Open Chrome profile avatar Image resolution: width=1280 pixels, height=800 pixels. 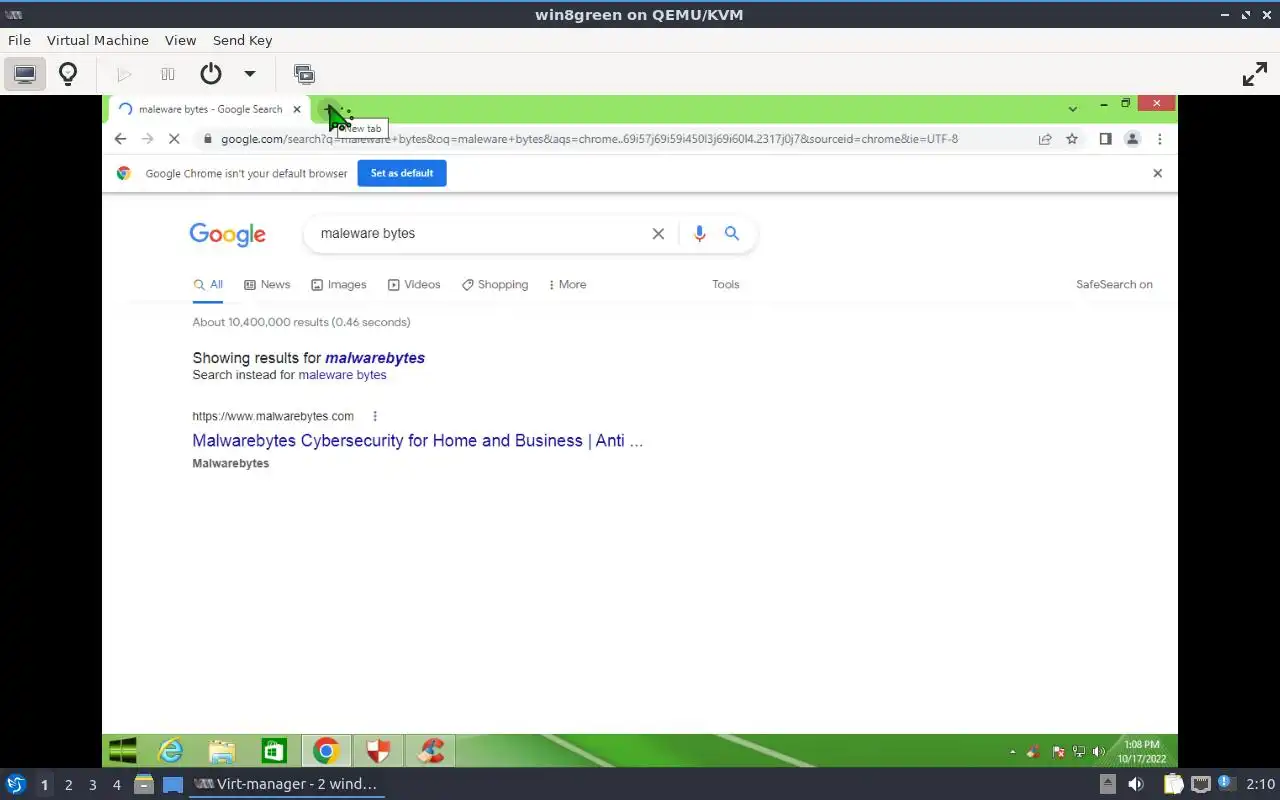pos(1132,139)
